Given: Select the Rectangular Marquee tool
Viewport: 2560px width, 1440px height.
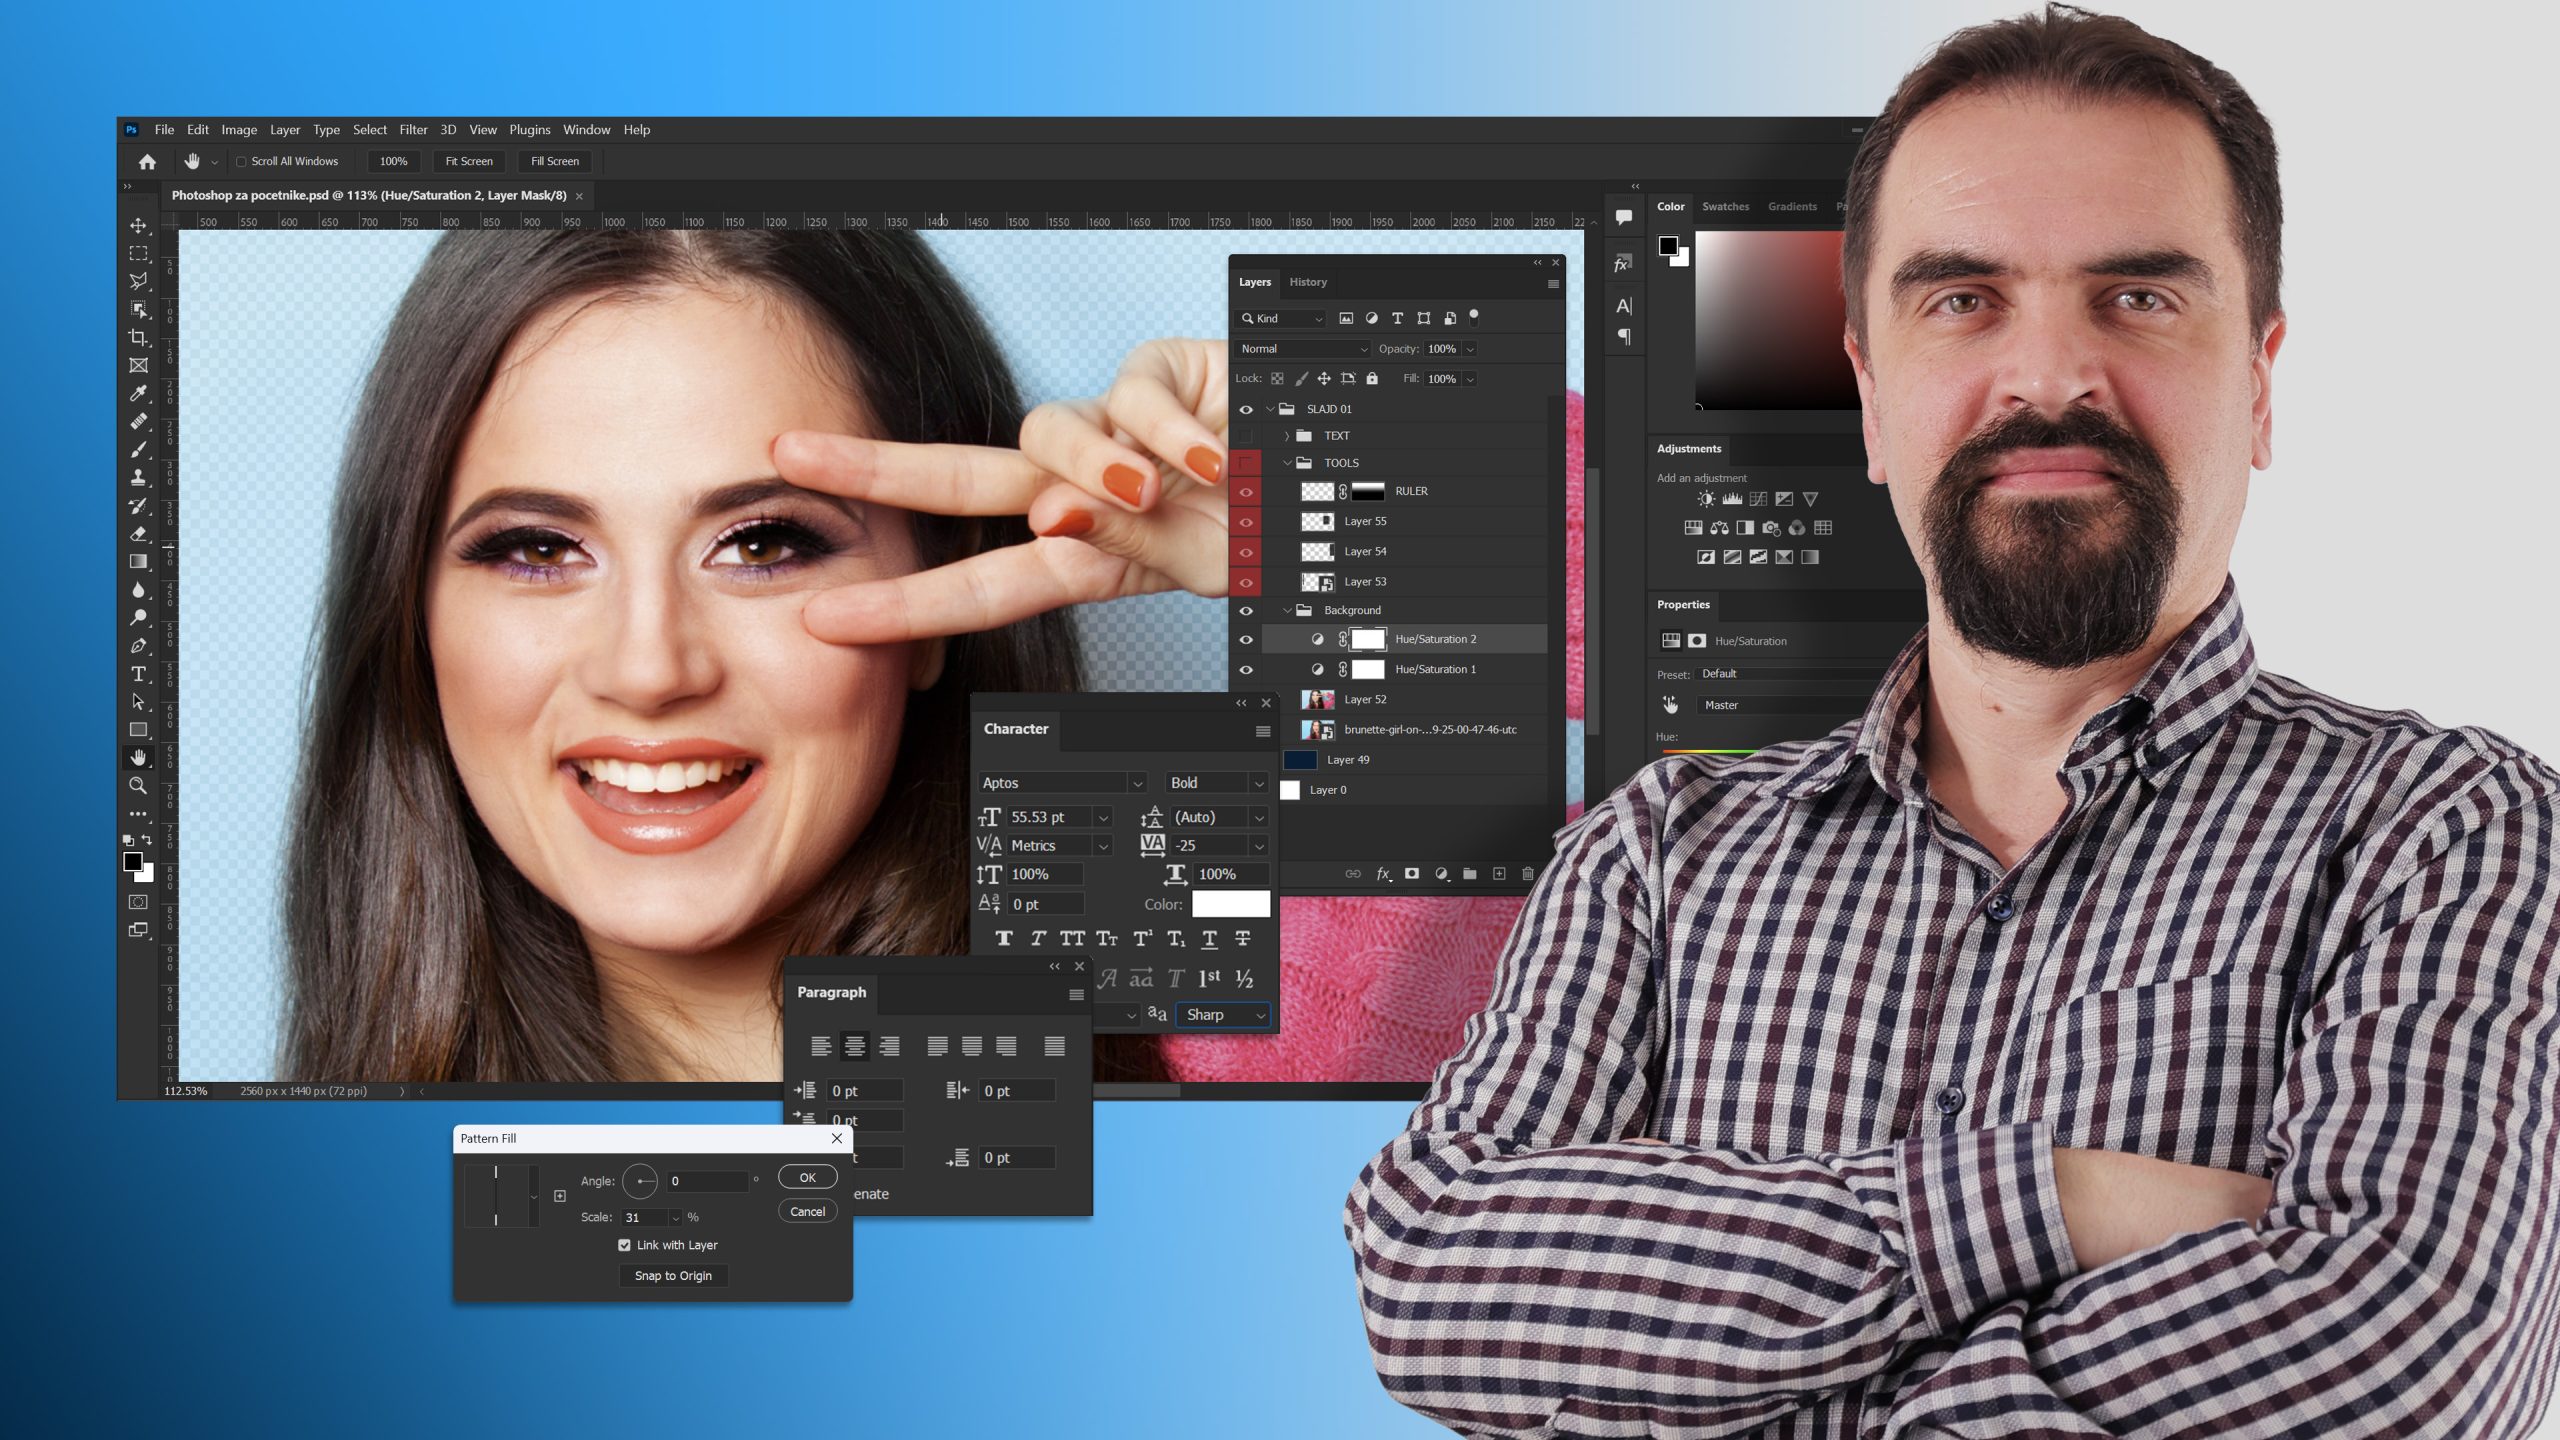Looking at the screenshot, I should click(138, 253).
